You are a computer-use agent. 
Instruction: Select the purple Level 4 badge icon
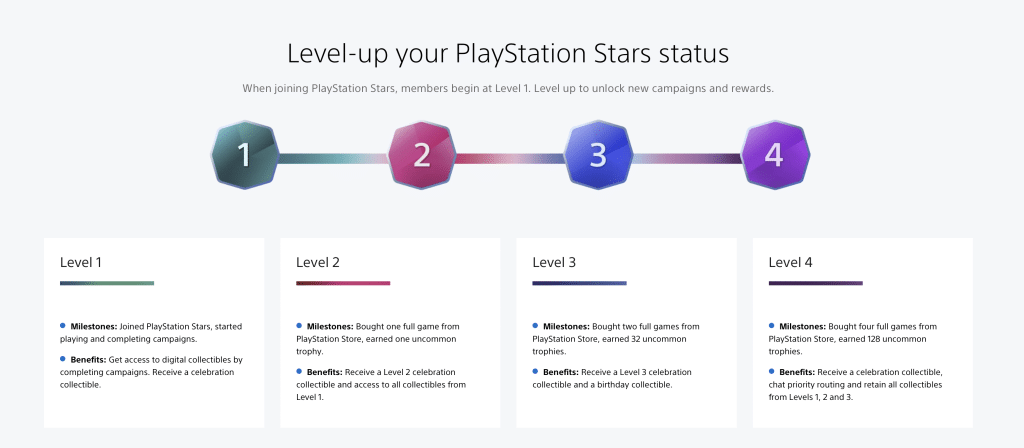coord(775,155)
